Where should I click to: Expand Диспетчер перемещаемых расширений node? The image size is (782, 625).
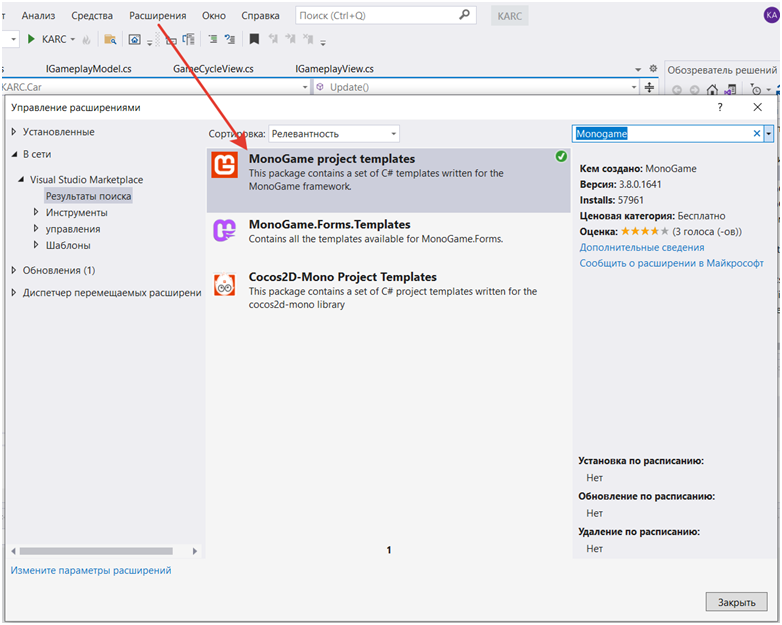[x=14, y=292]
